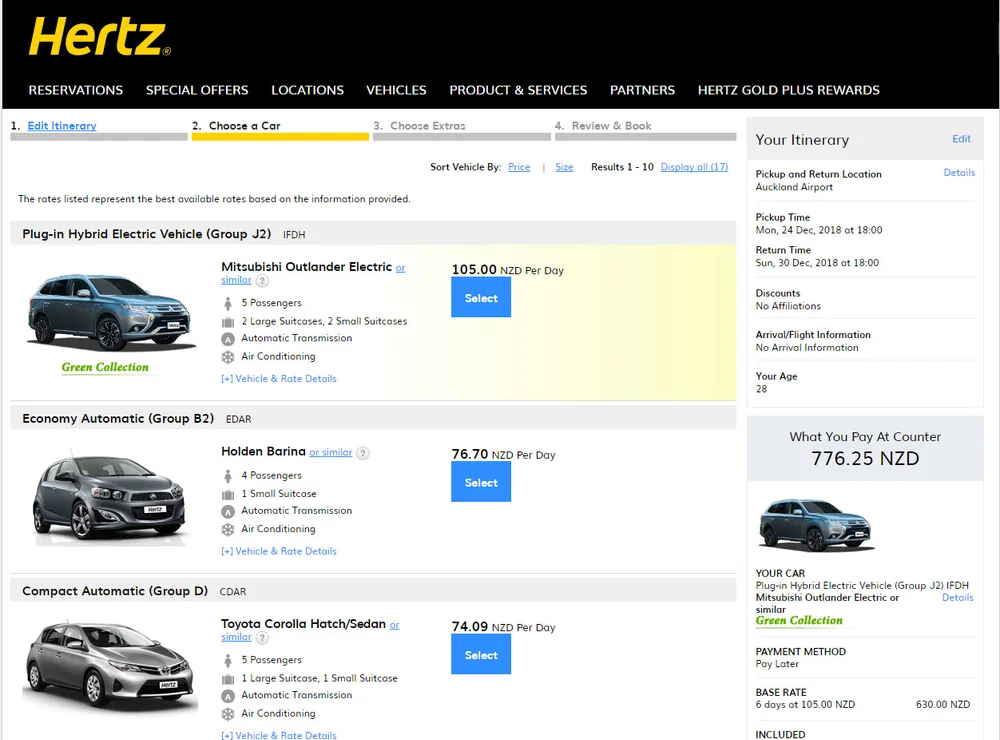Click the 105.00 NZD Per Day price

point(508,270)
